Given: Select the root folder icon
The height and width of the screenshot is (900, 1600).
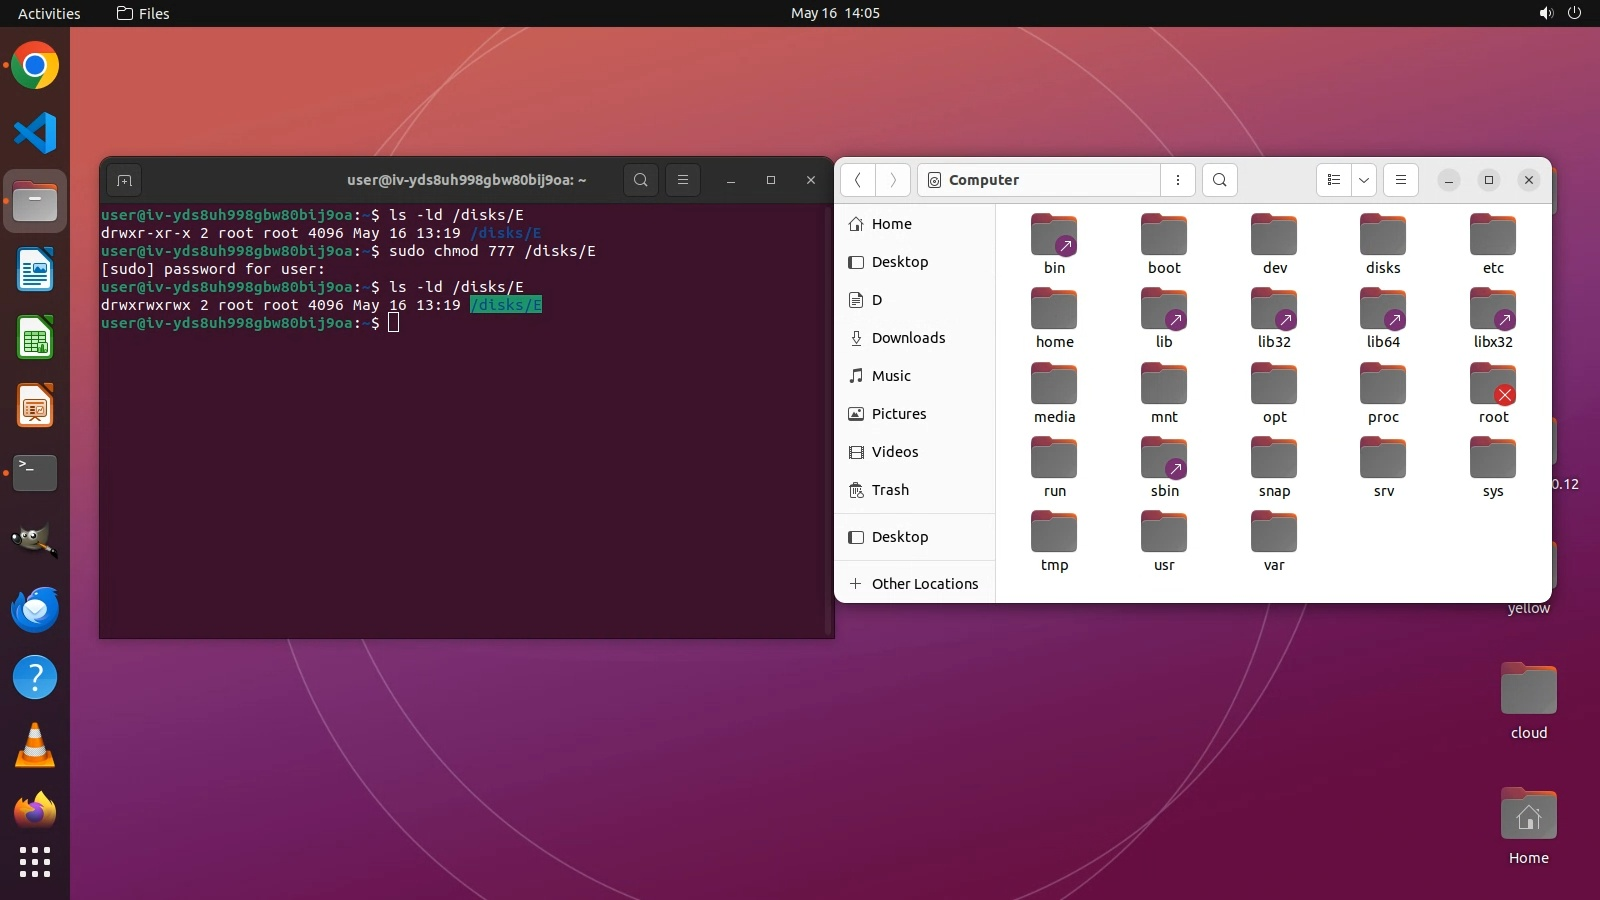Looking at the screenshot, I should click(x=1493, y=386).
